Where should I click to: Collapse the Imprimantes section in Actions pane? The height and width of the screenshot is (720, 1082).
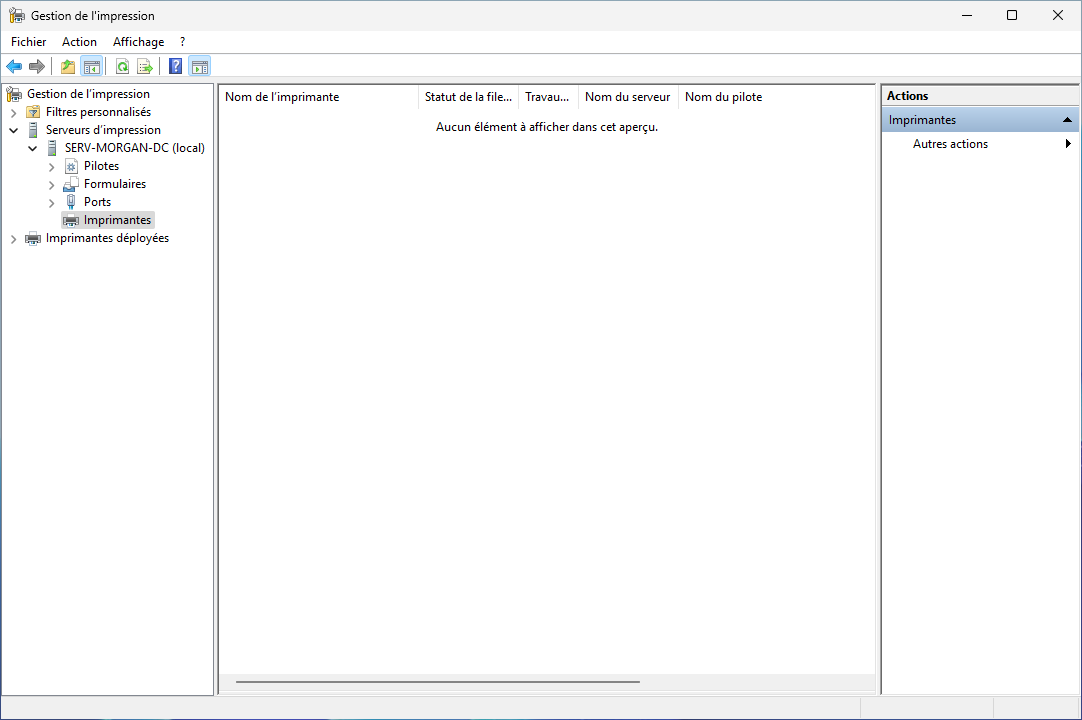click(x=1067, y=120)
